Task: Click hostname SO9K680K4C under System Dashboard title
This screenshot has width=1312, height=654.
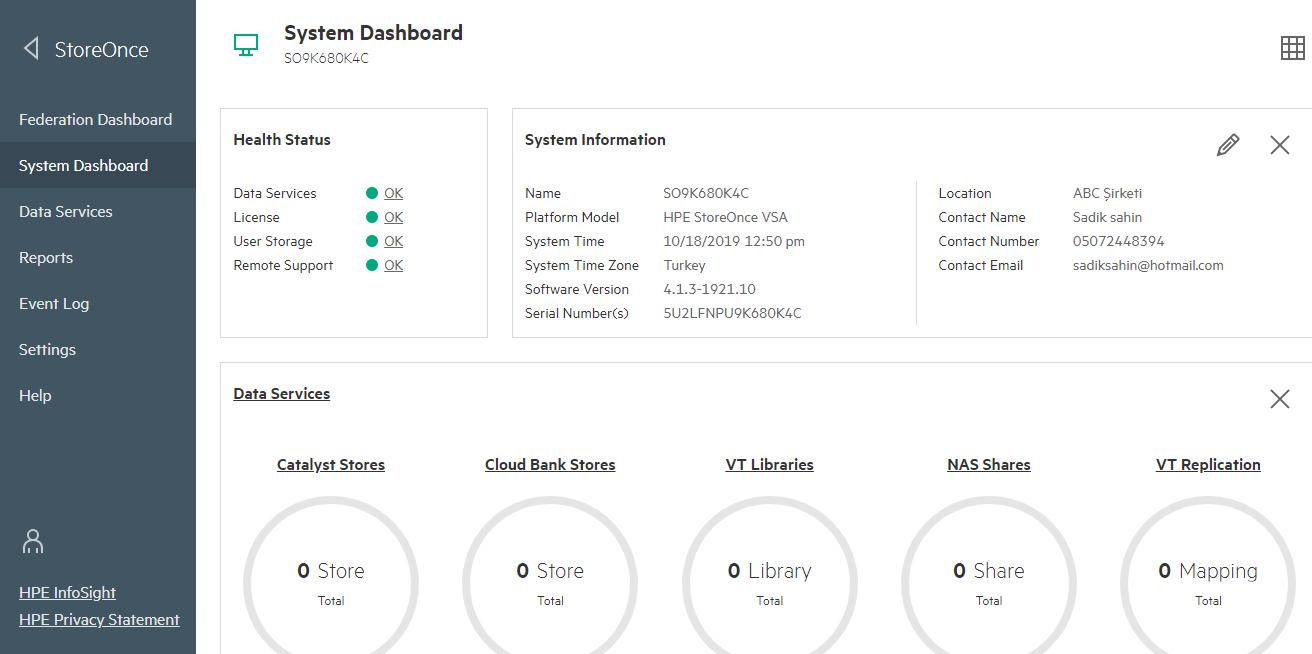Action: [x=326, y=58]
